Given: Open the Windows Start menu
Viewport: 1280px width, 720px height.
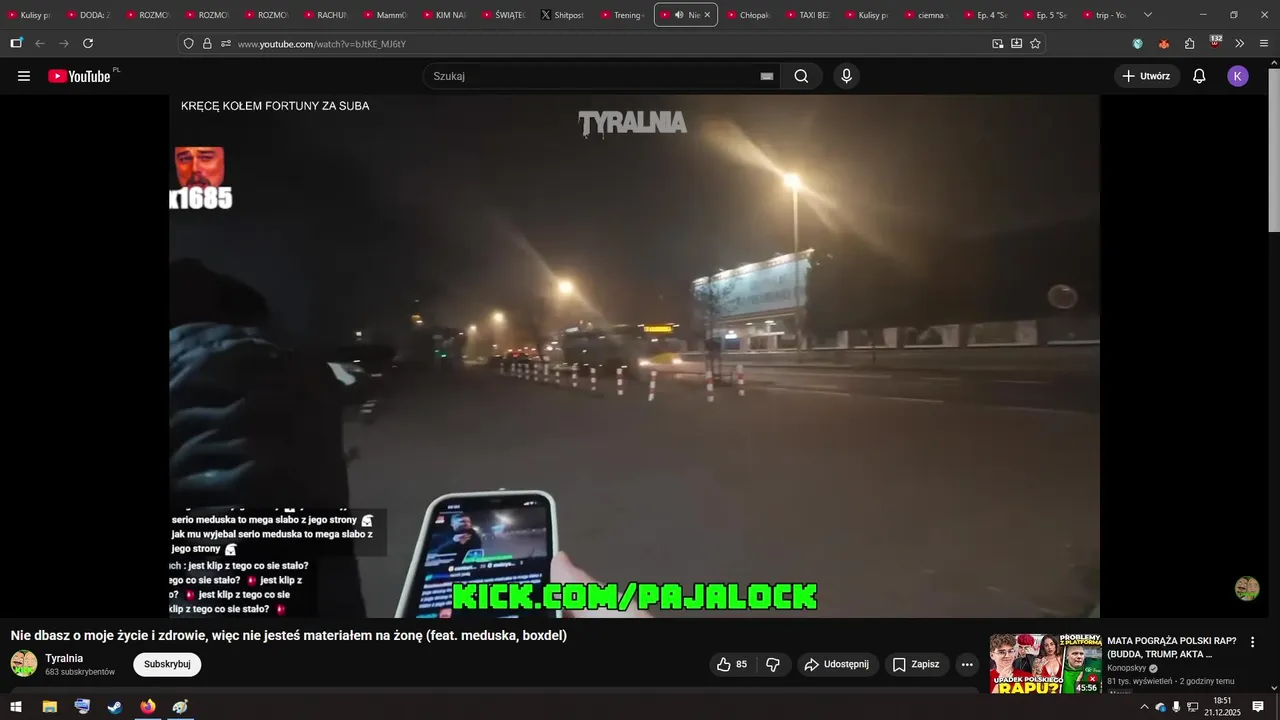Looking at the screenshot, I should tap(16, 707).
